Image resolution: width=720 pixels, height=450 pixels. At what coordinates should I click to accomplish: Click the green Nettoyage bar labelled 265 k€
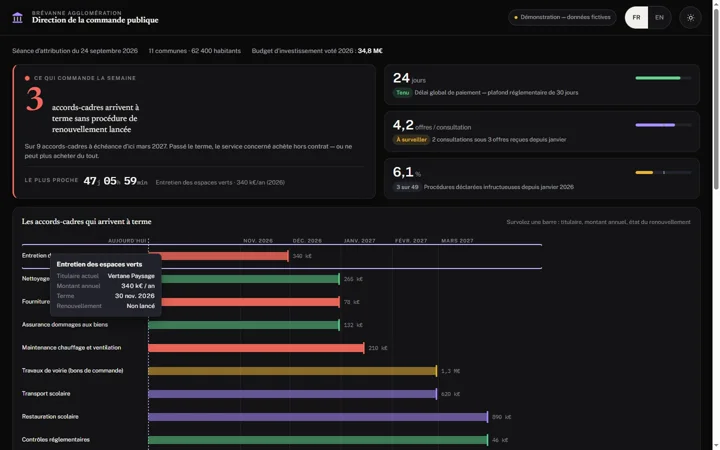(250, 279)
